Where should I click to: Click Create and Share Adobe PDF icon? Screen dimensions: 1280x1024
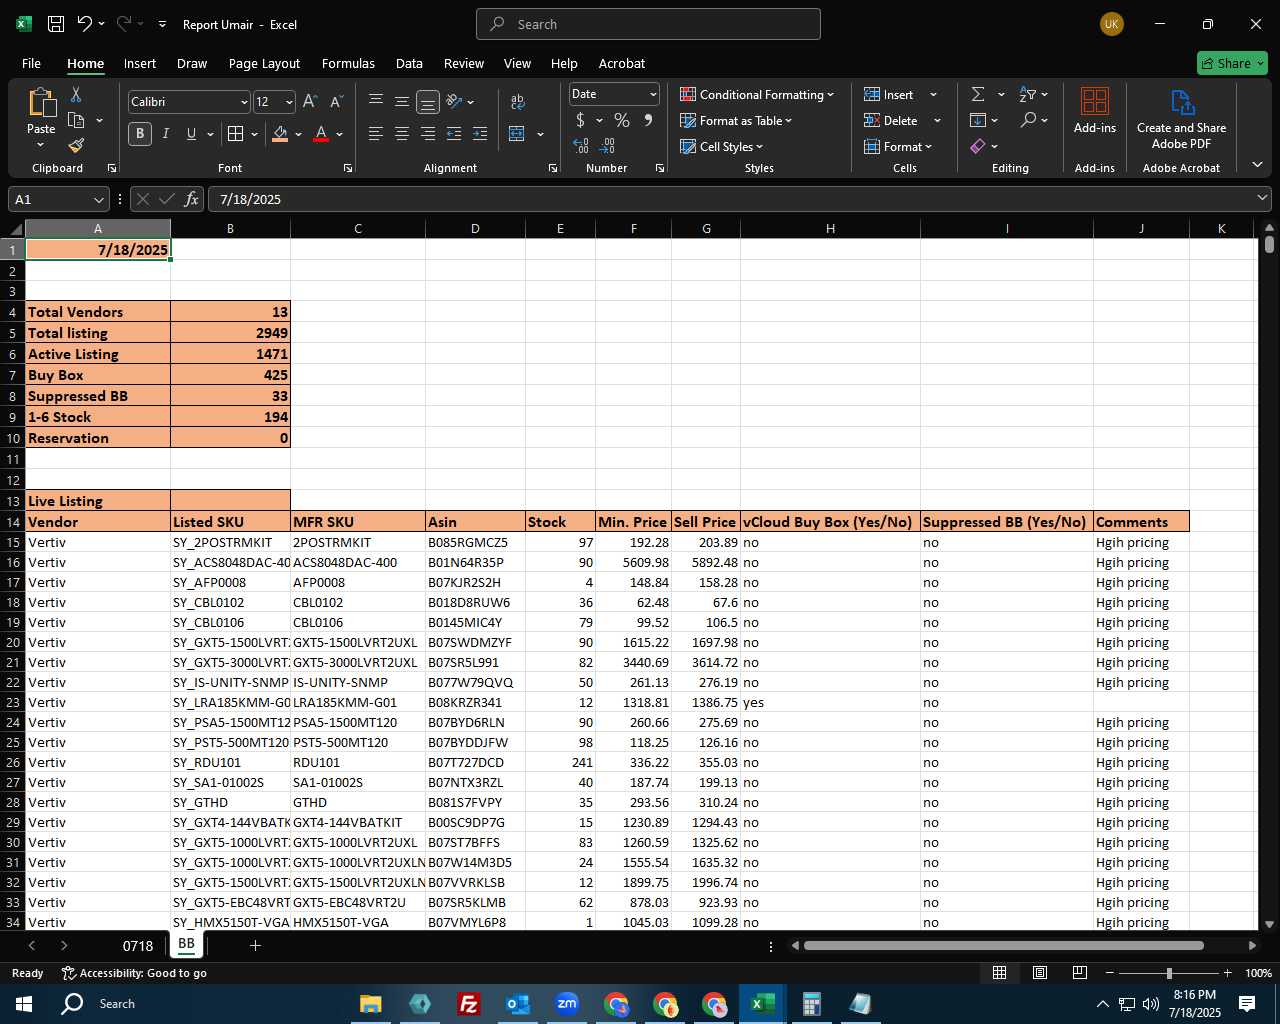coord(1182,102)
